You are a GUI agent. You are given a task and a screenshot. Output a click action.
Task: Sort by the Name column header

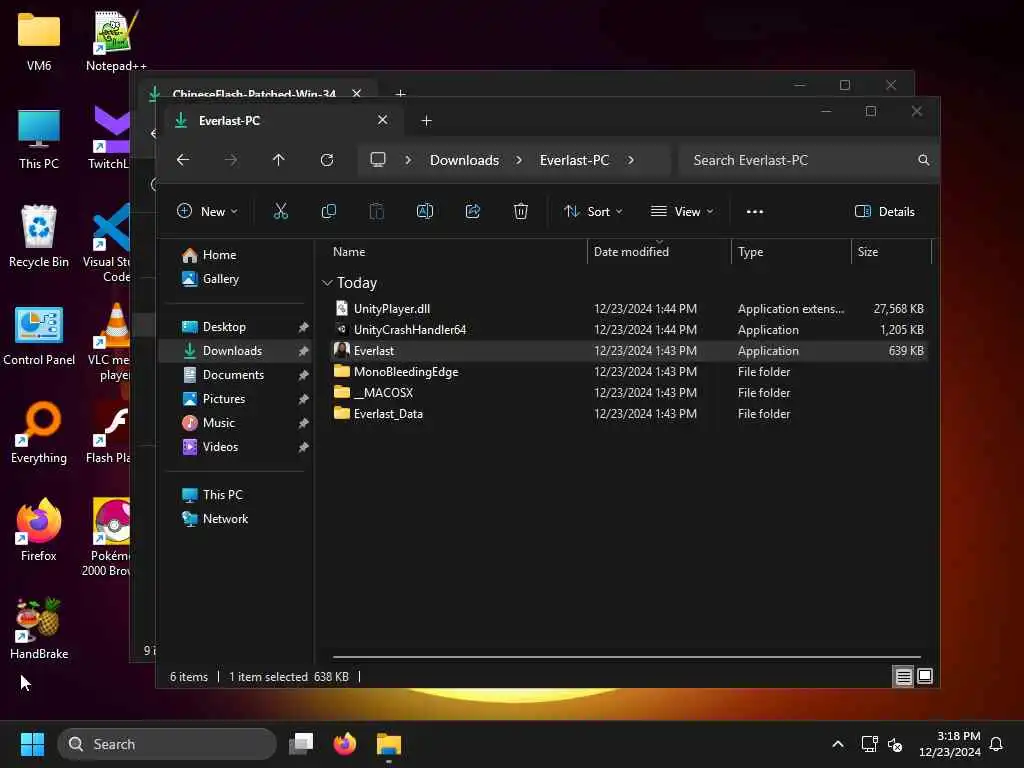tap(457, 251)
